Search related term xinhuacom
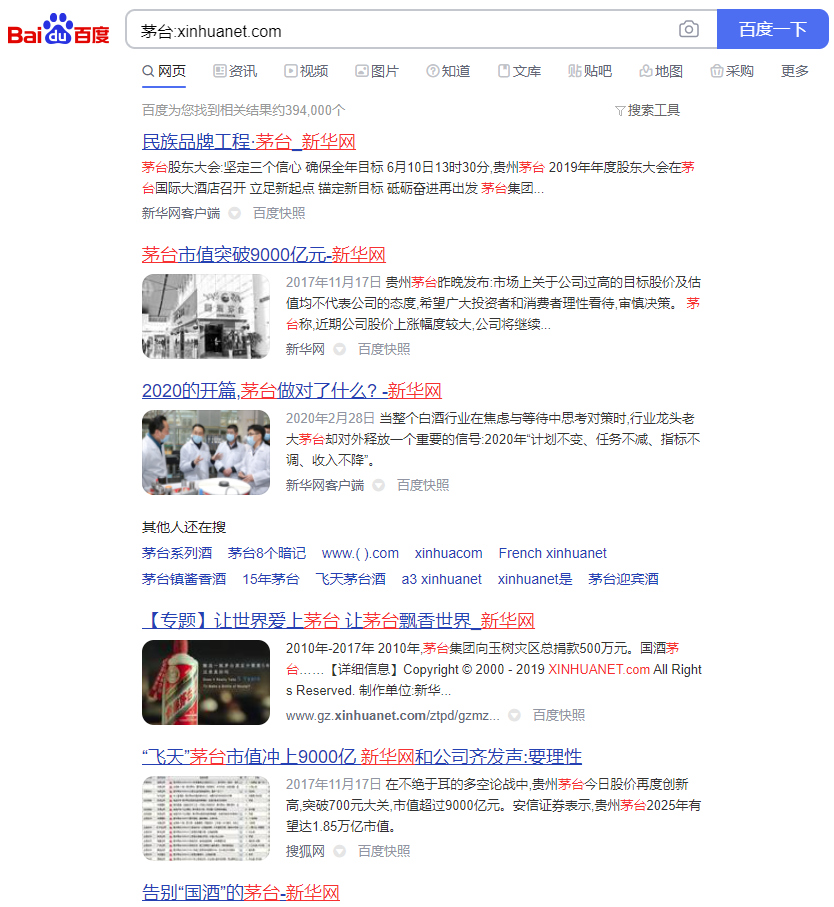834x907 pixels. [x=448, y=553]
